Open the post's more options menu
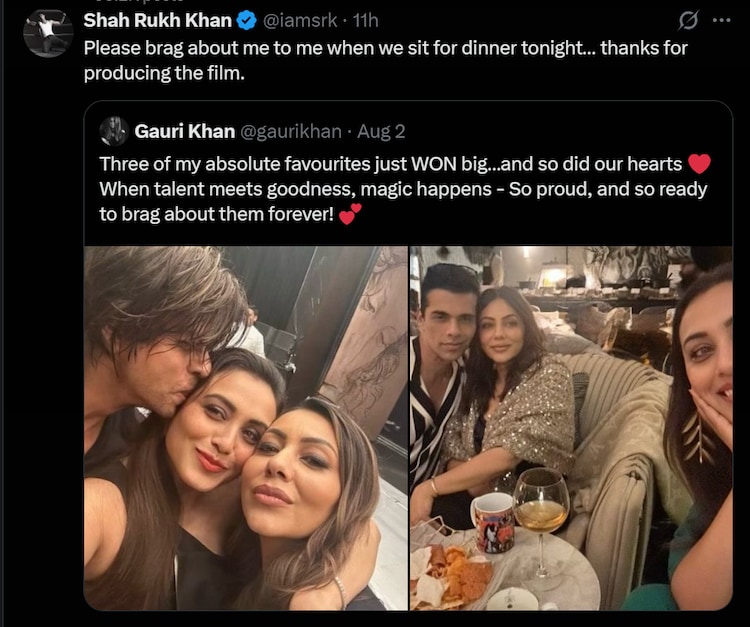This screenshot has height=627, width=750. 720,20
